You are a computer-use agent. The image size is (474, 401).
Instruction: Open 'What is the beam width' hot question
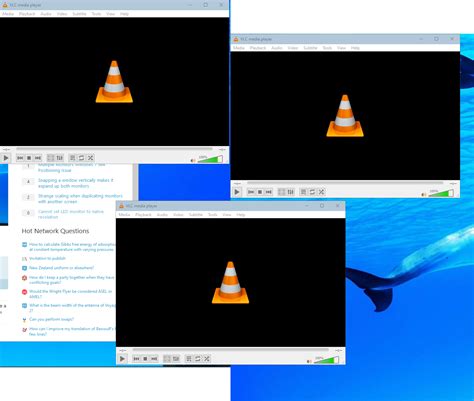(72, 308)
